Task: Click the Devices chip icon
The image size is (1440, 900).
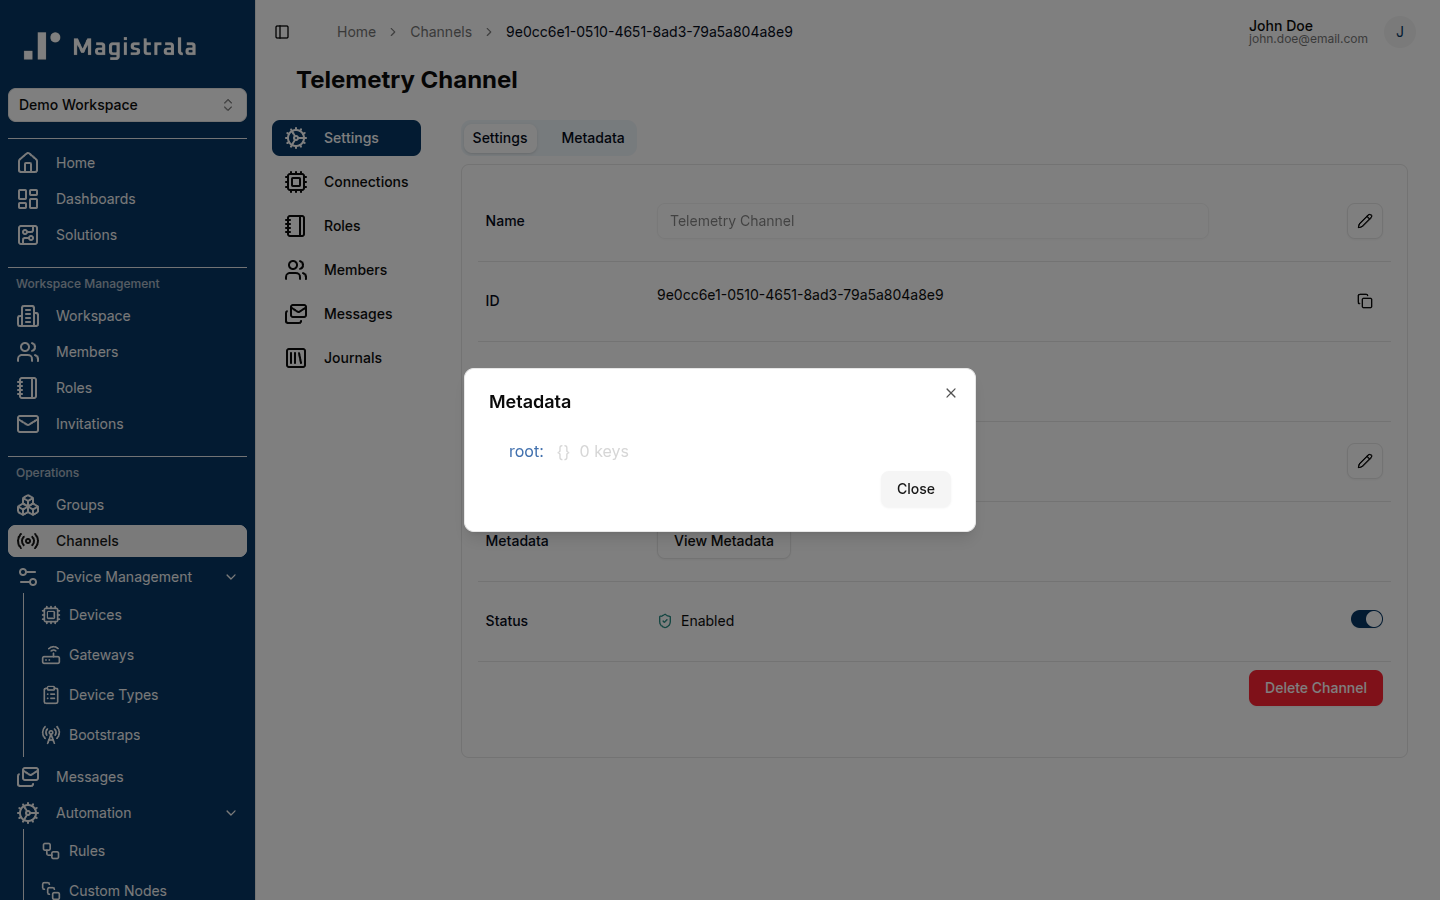Action: click(x=51, y=615)
